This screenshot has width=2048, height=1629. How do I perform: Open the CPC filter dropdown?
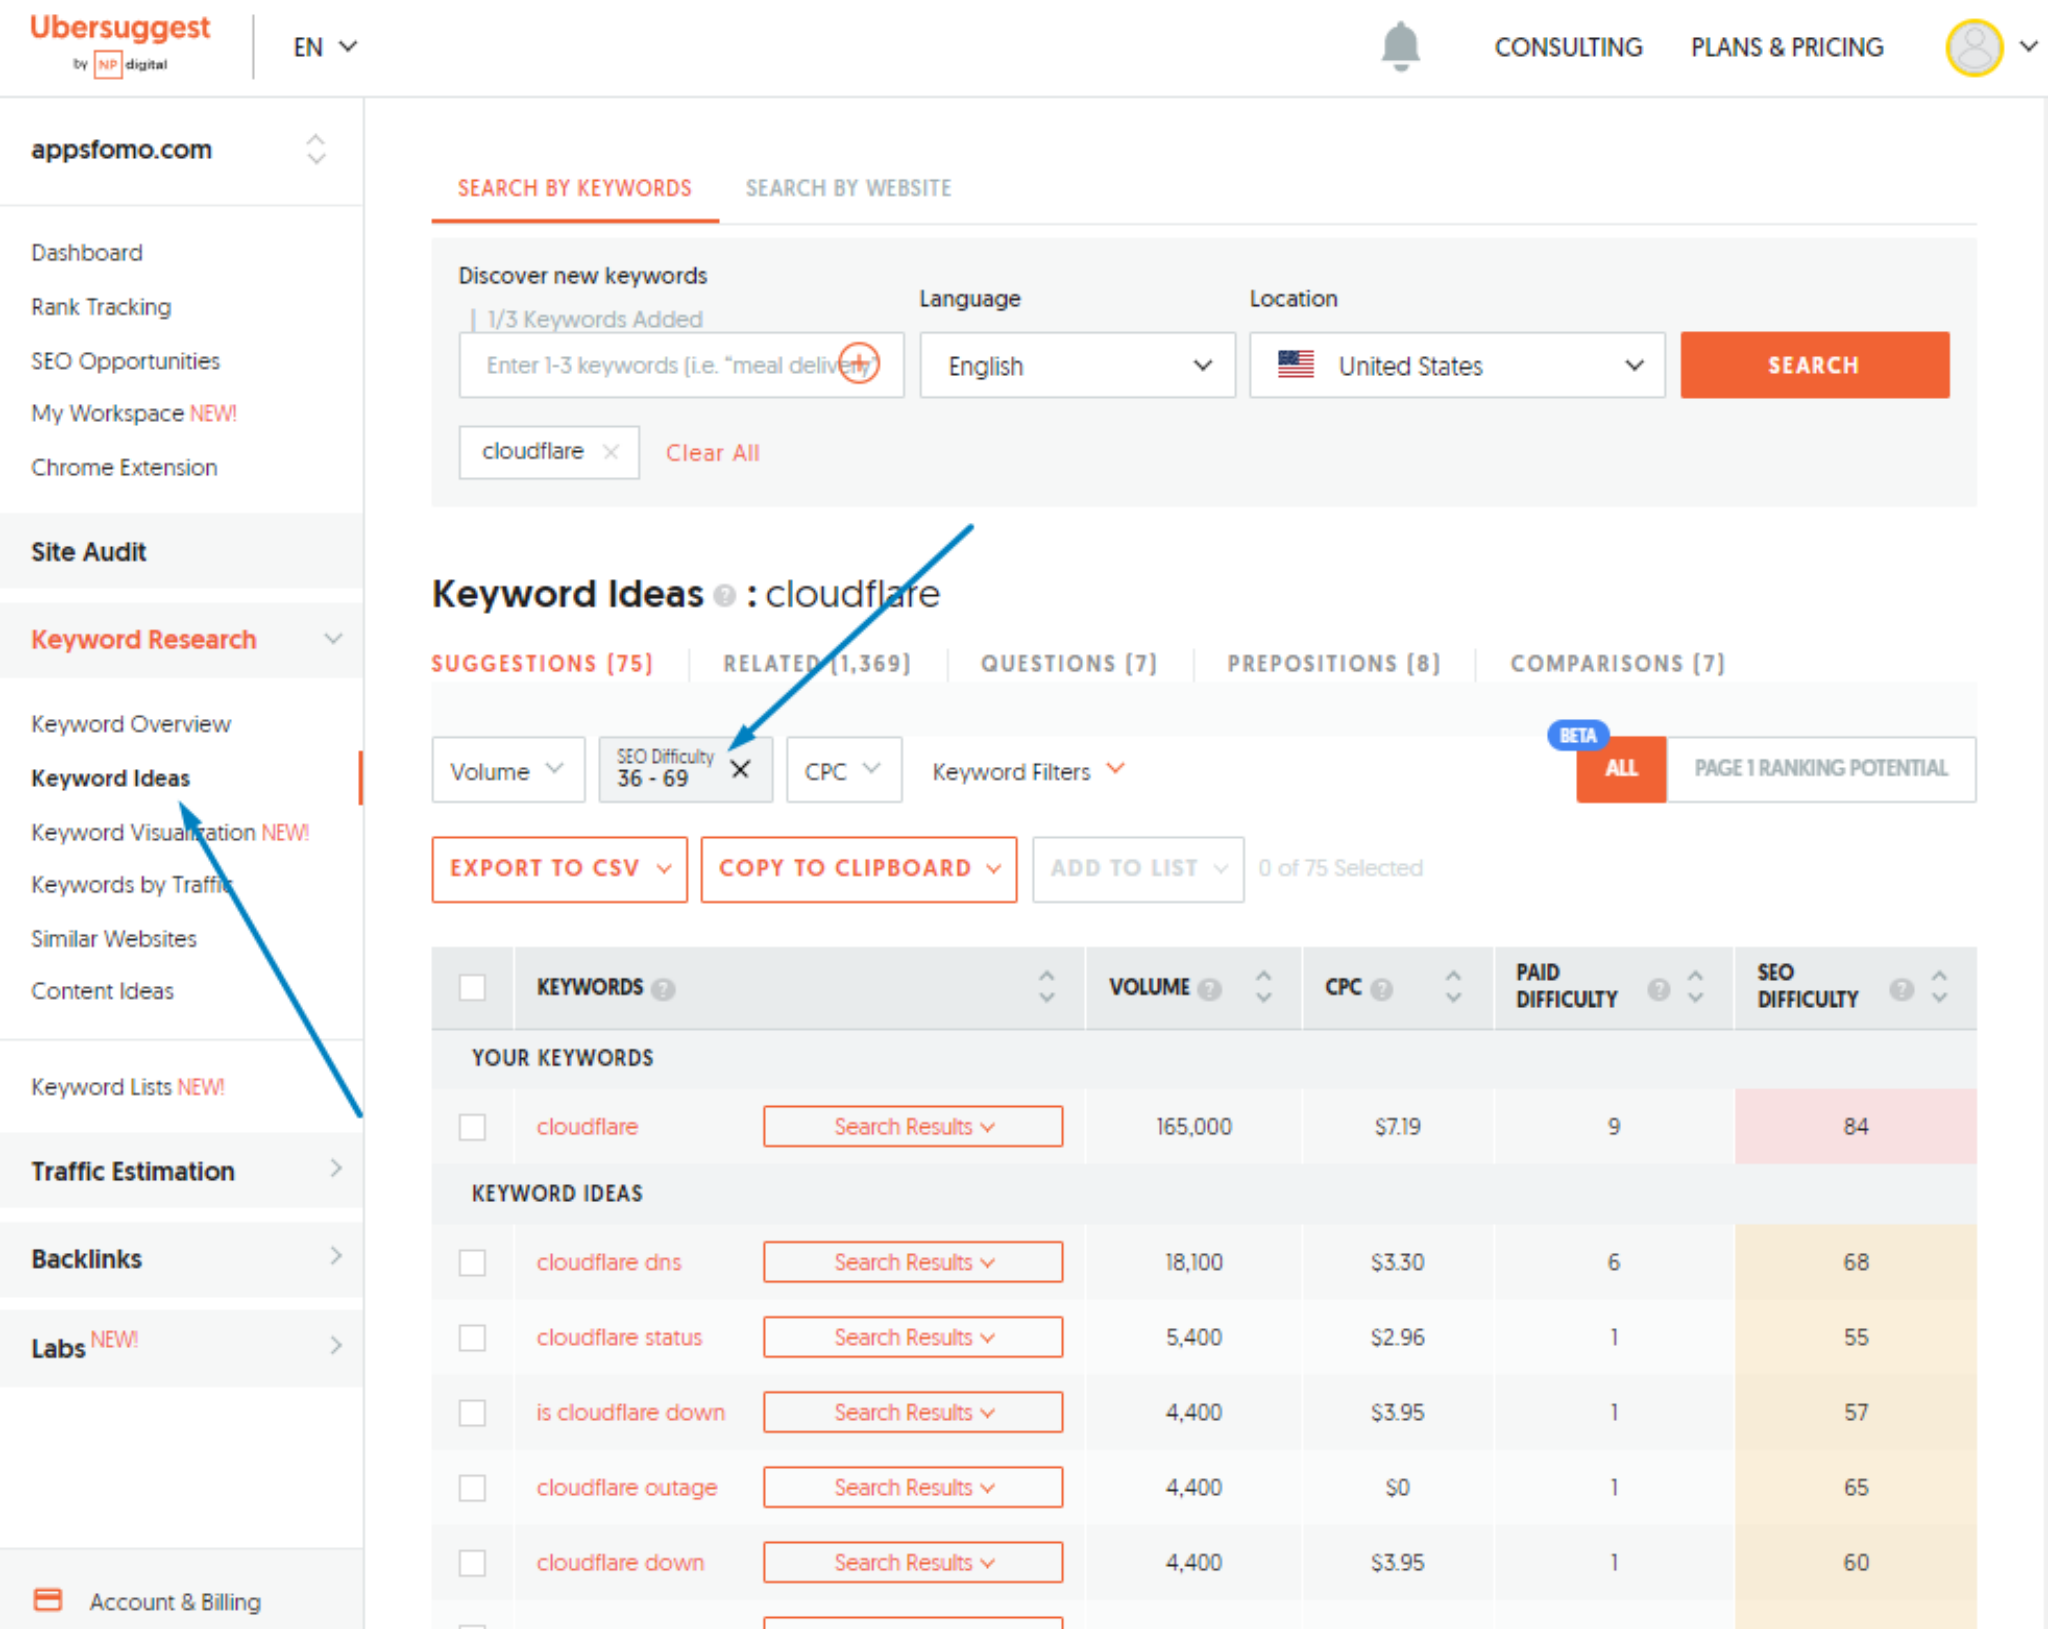[844, 770]
